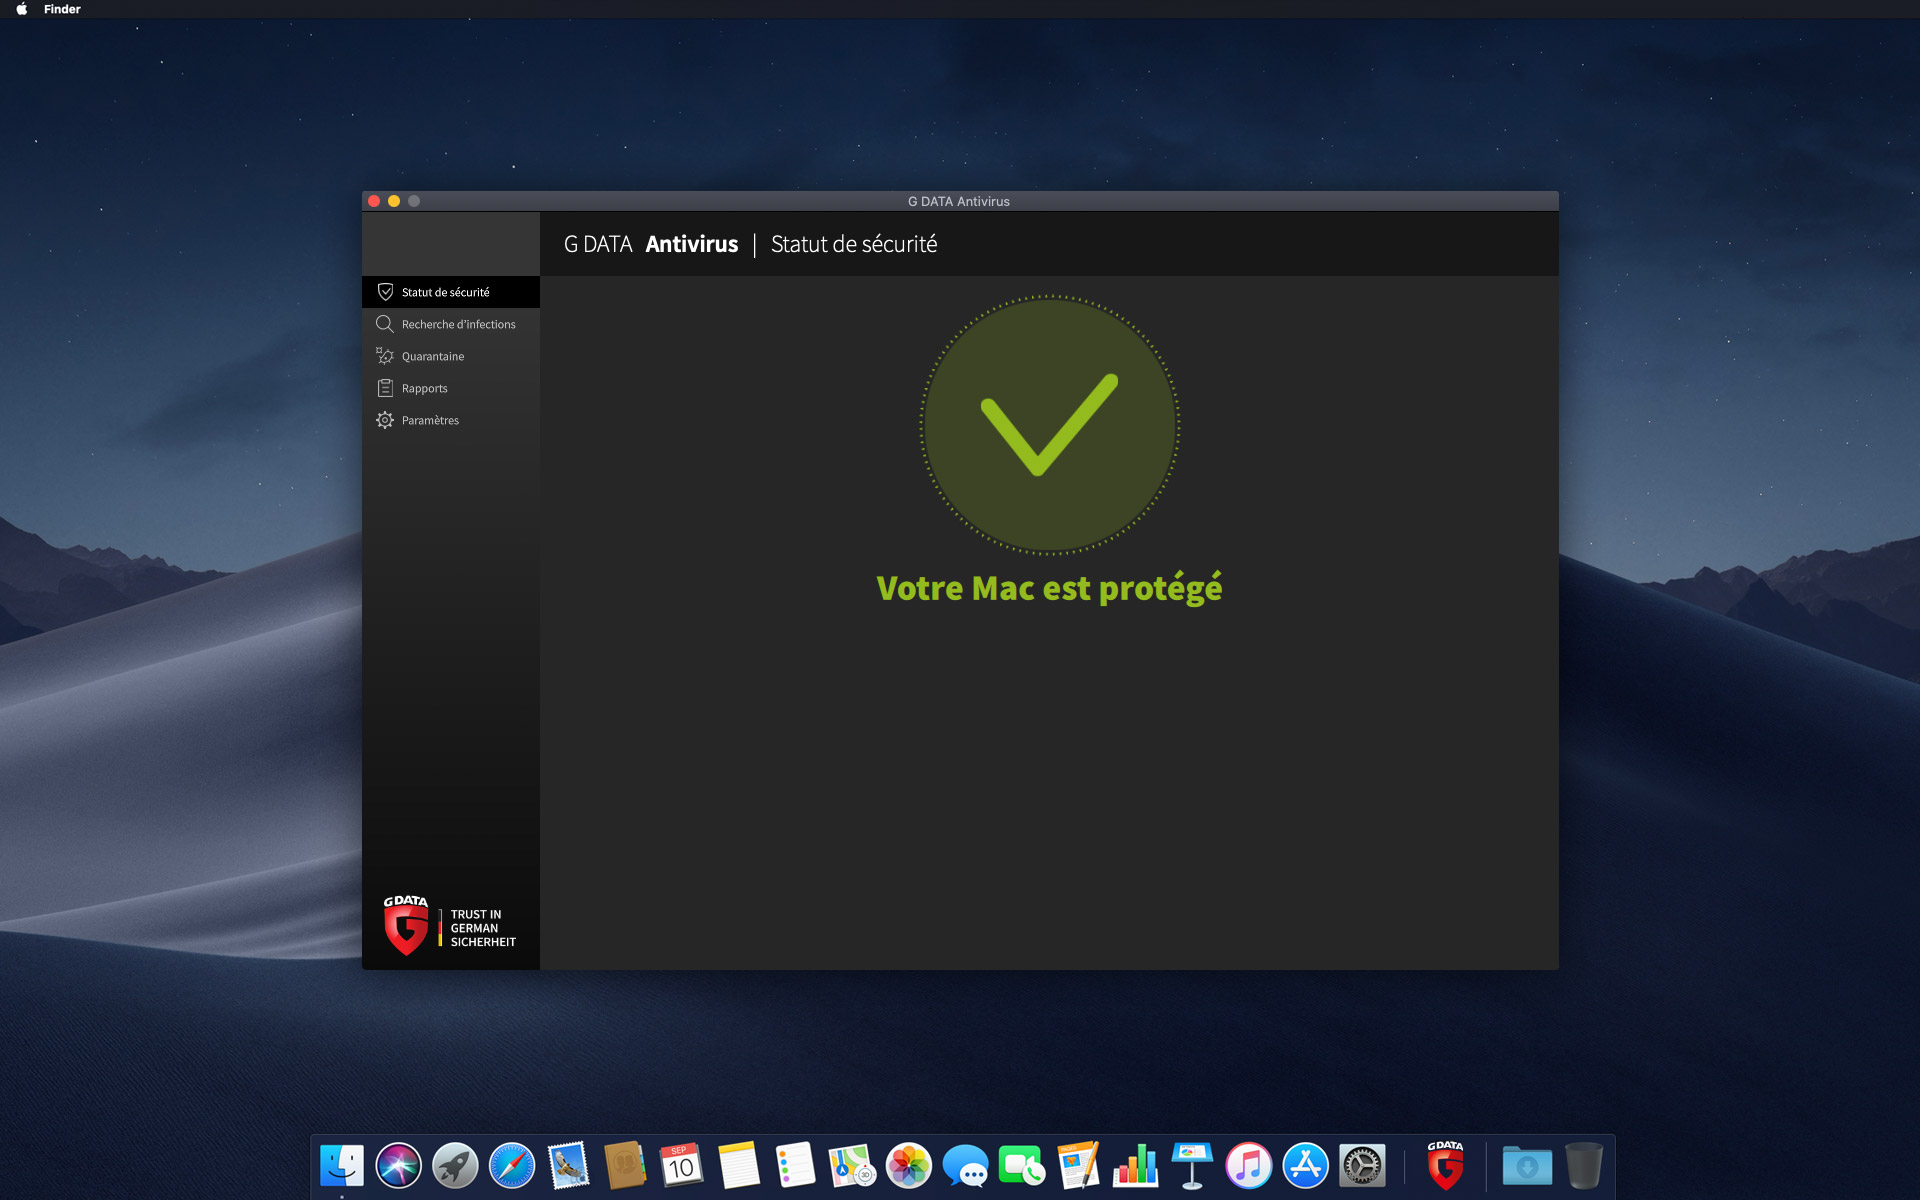Click the green checkmark status circle
This screenshot has width=1920, height=1200.
[1049, 424]
